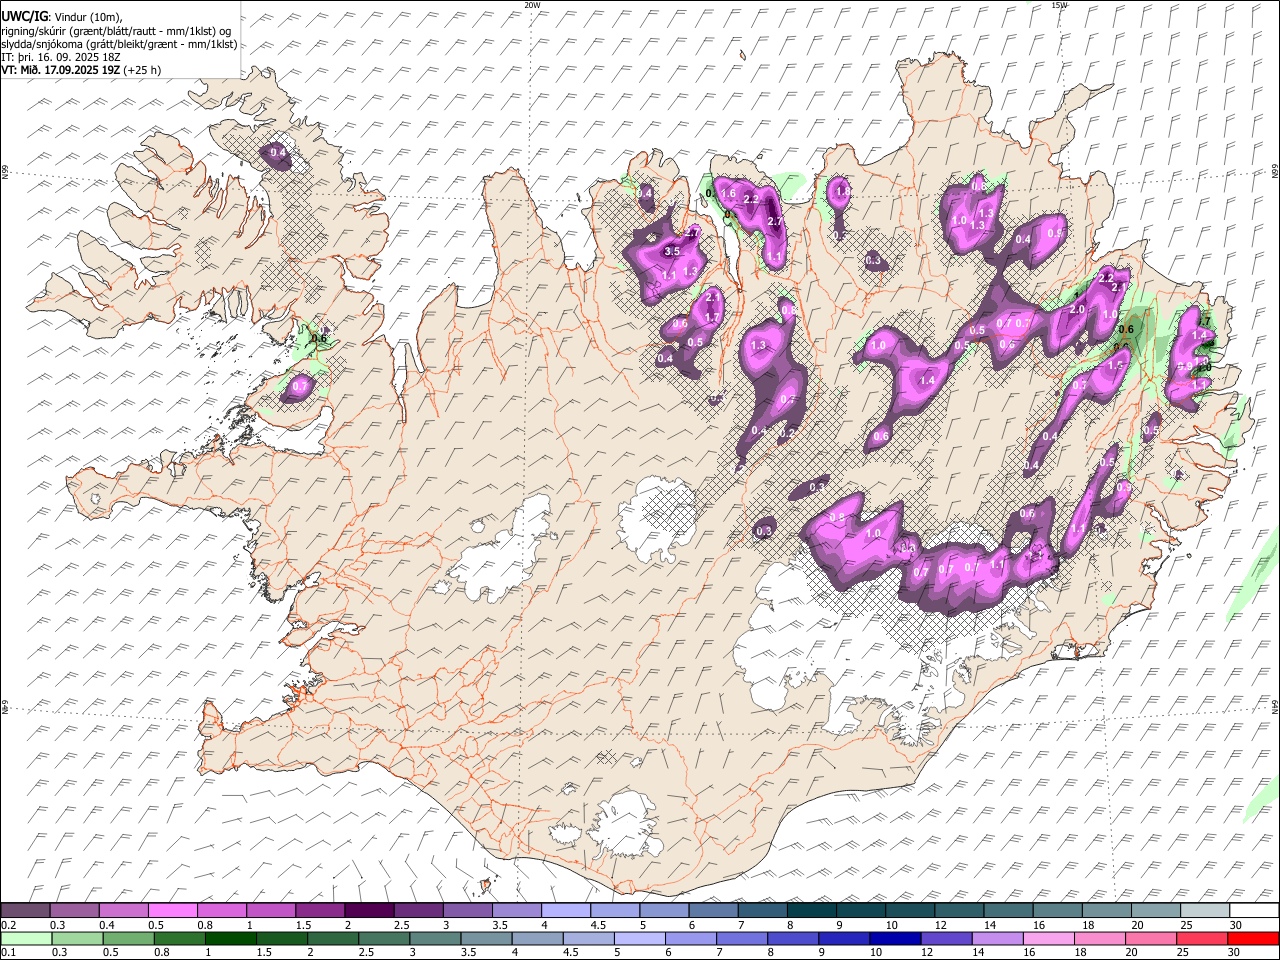This screenshot has width=1280, height=960.
Task: Click the top-row swatch between 12 and 14
Action: [959, 910]
